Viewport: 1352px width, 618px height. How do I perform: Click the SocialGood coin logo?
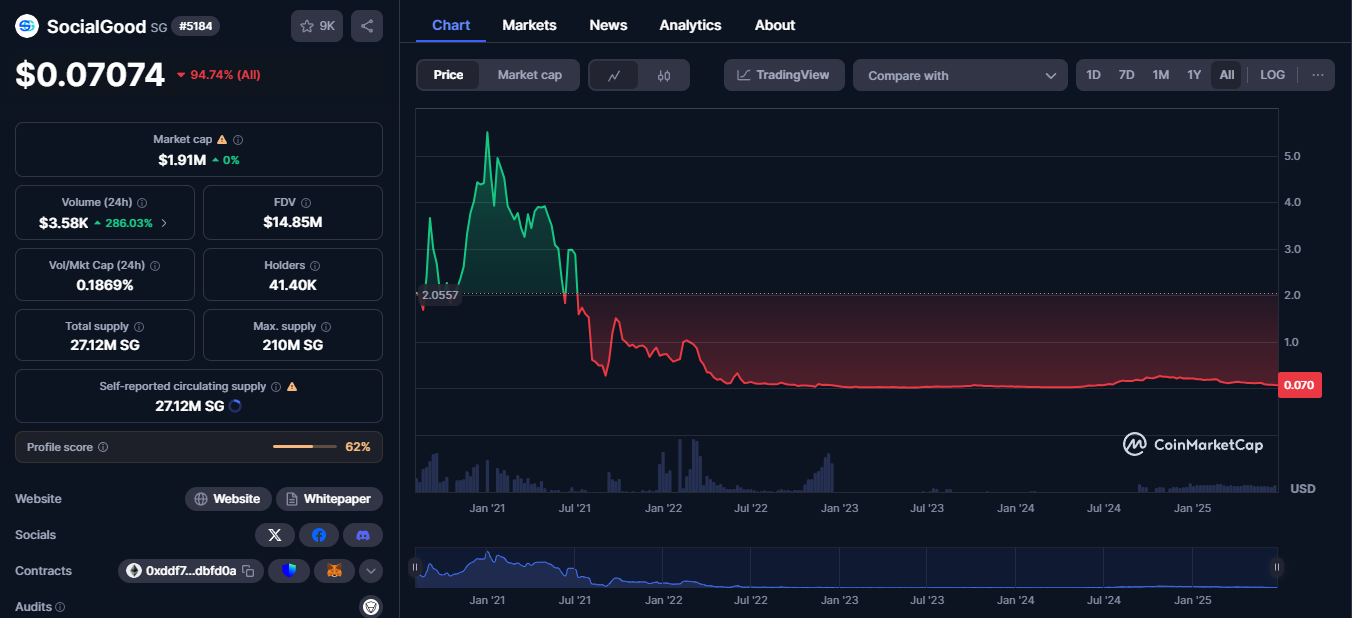coord(27,26)
